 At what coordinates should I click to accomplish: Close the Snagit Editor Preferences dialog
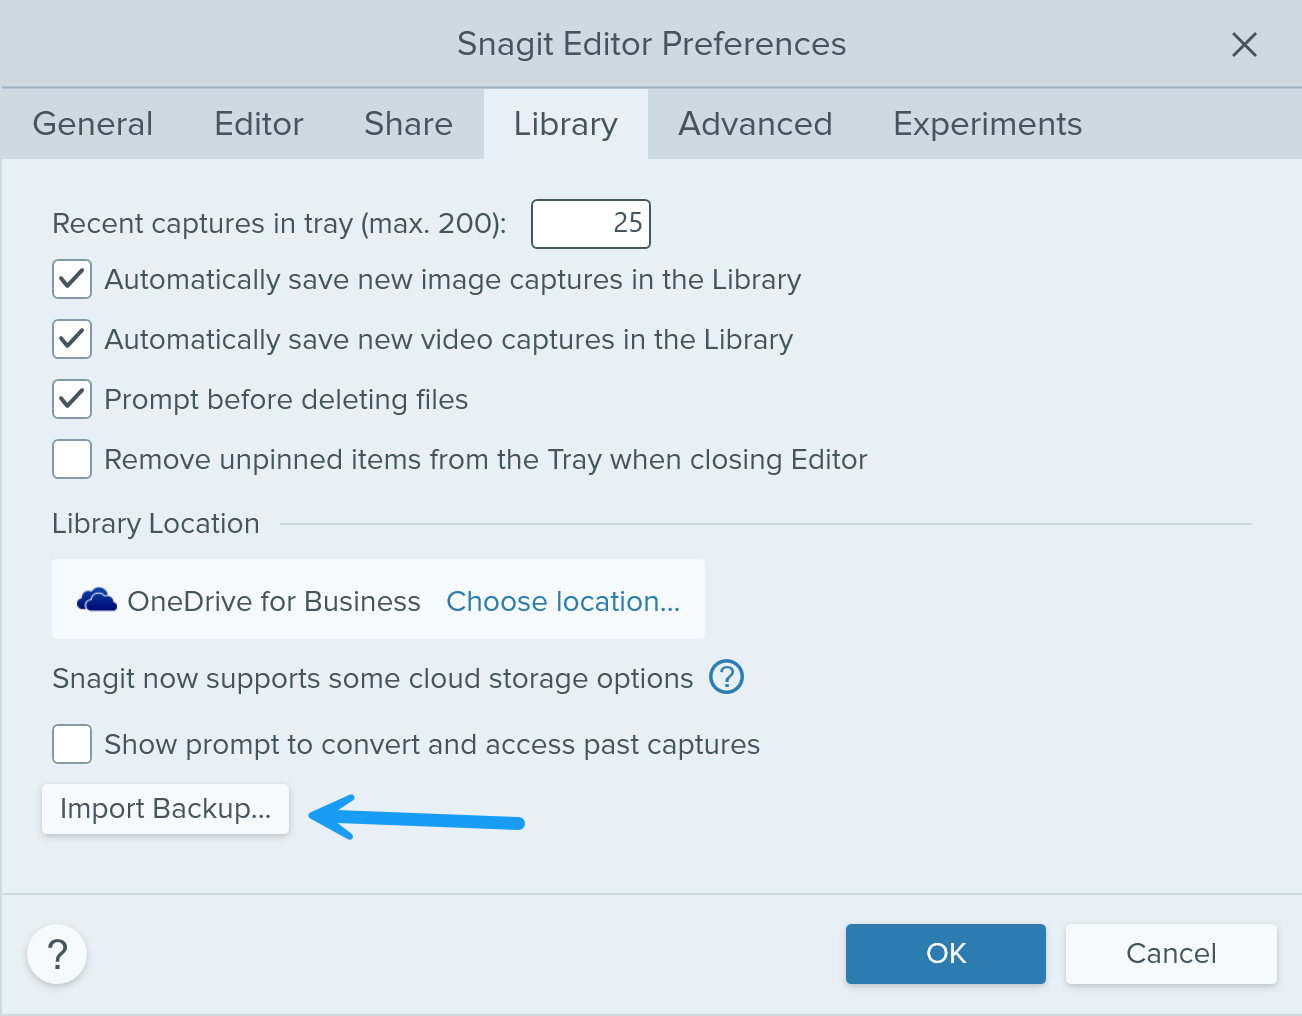pos(1244,44)
